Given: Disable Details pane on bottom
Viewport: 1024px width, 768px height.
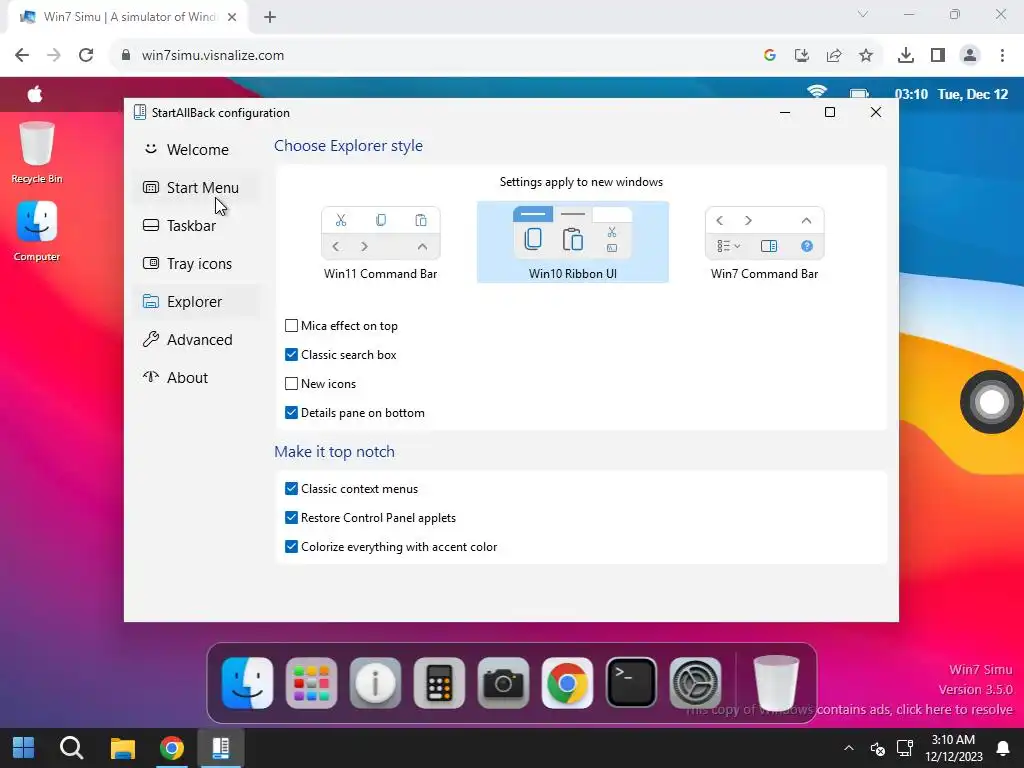Looking at the screenshot, I should (x=291, y=413).
